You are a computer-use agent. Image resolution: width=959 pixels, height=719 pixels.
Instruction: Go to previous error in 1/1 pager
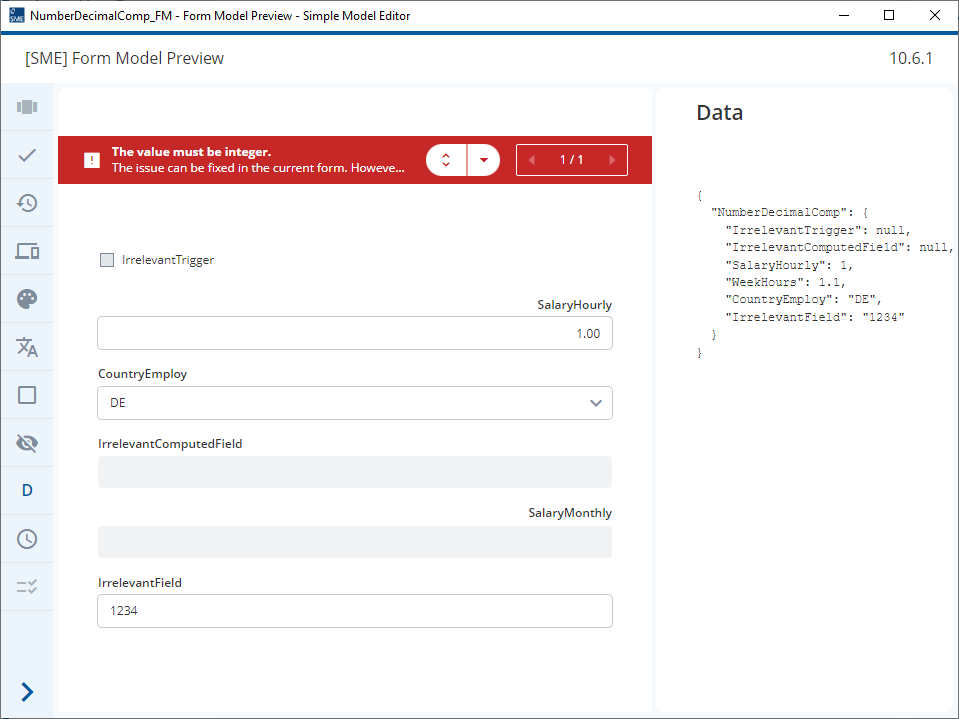pyautogui.click(x=531, y=160)
